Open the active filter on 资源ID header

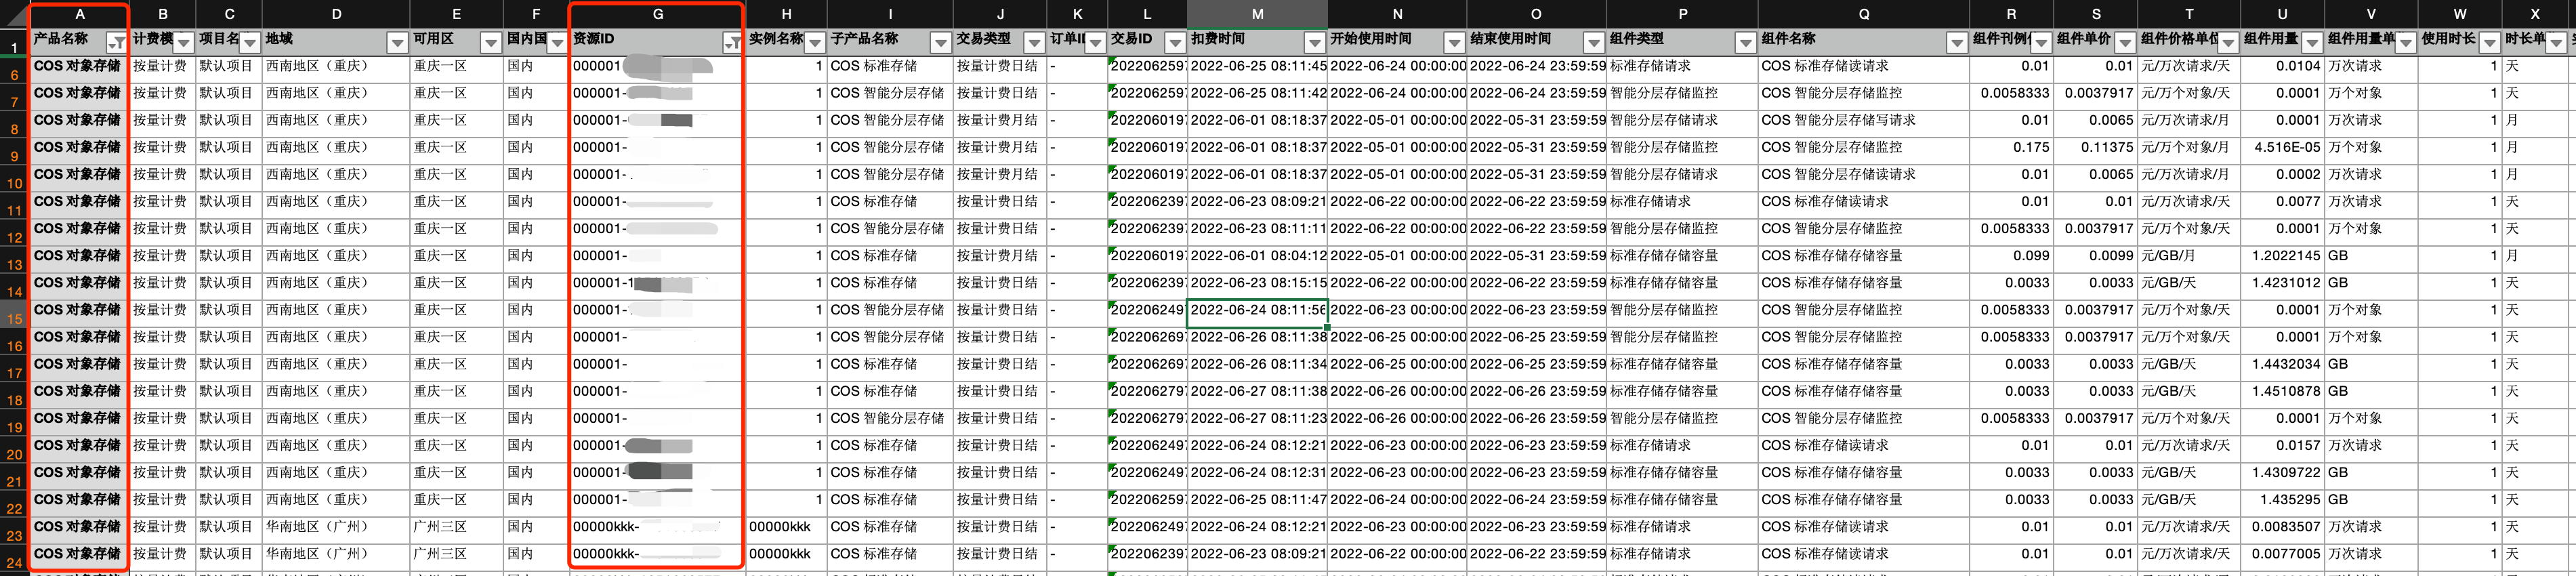(x=732, y=42)
